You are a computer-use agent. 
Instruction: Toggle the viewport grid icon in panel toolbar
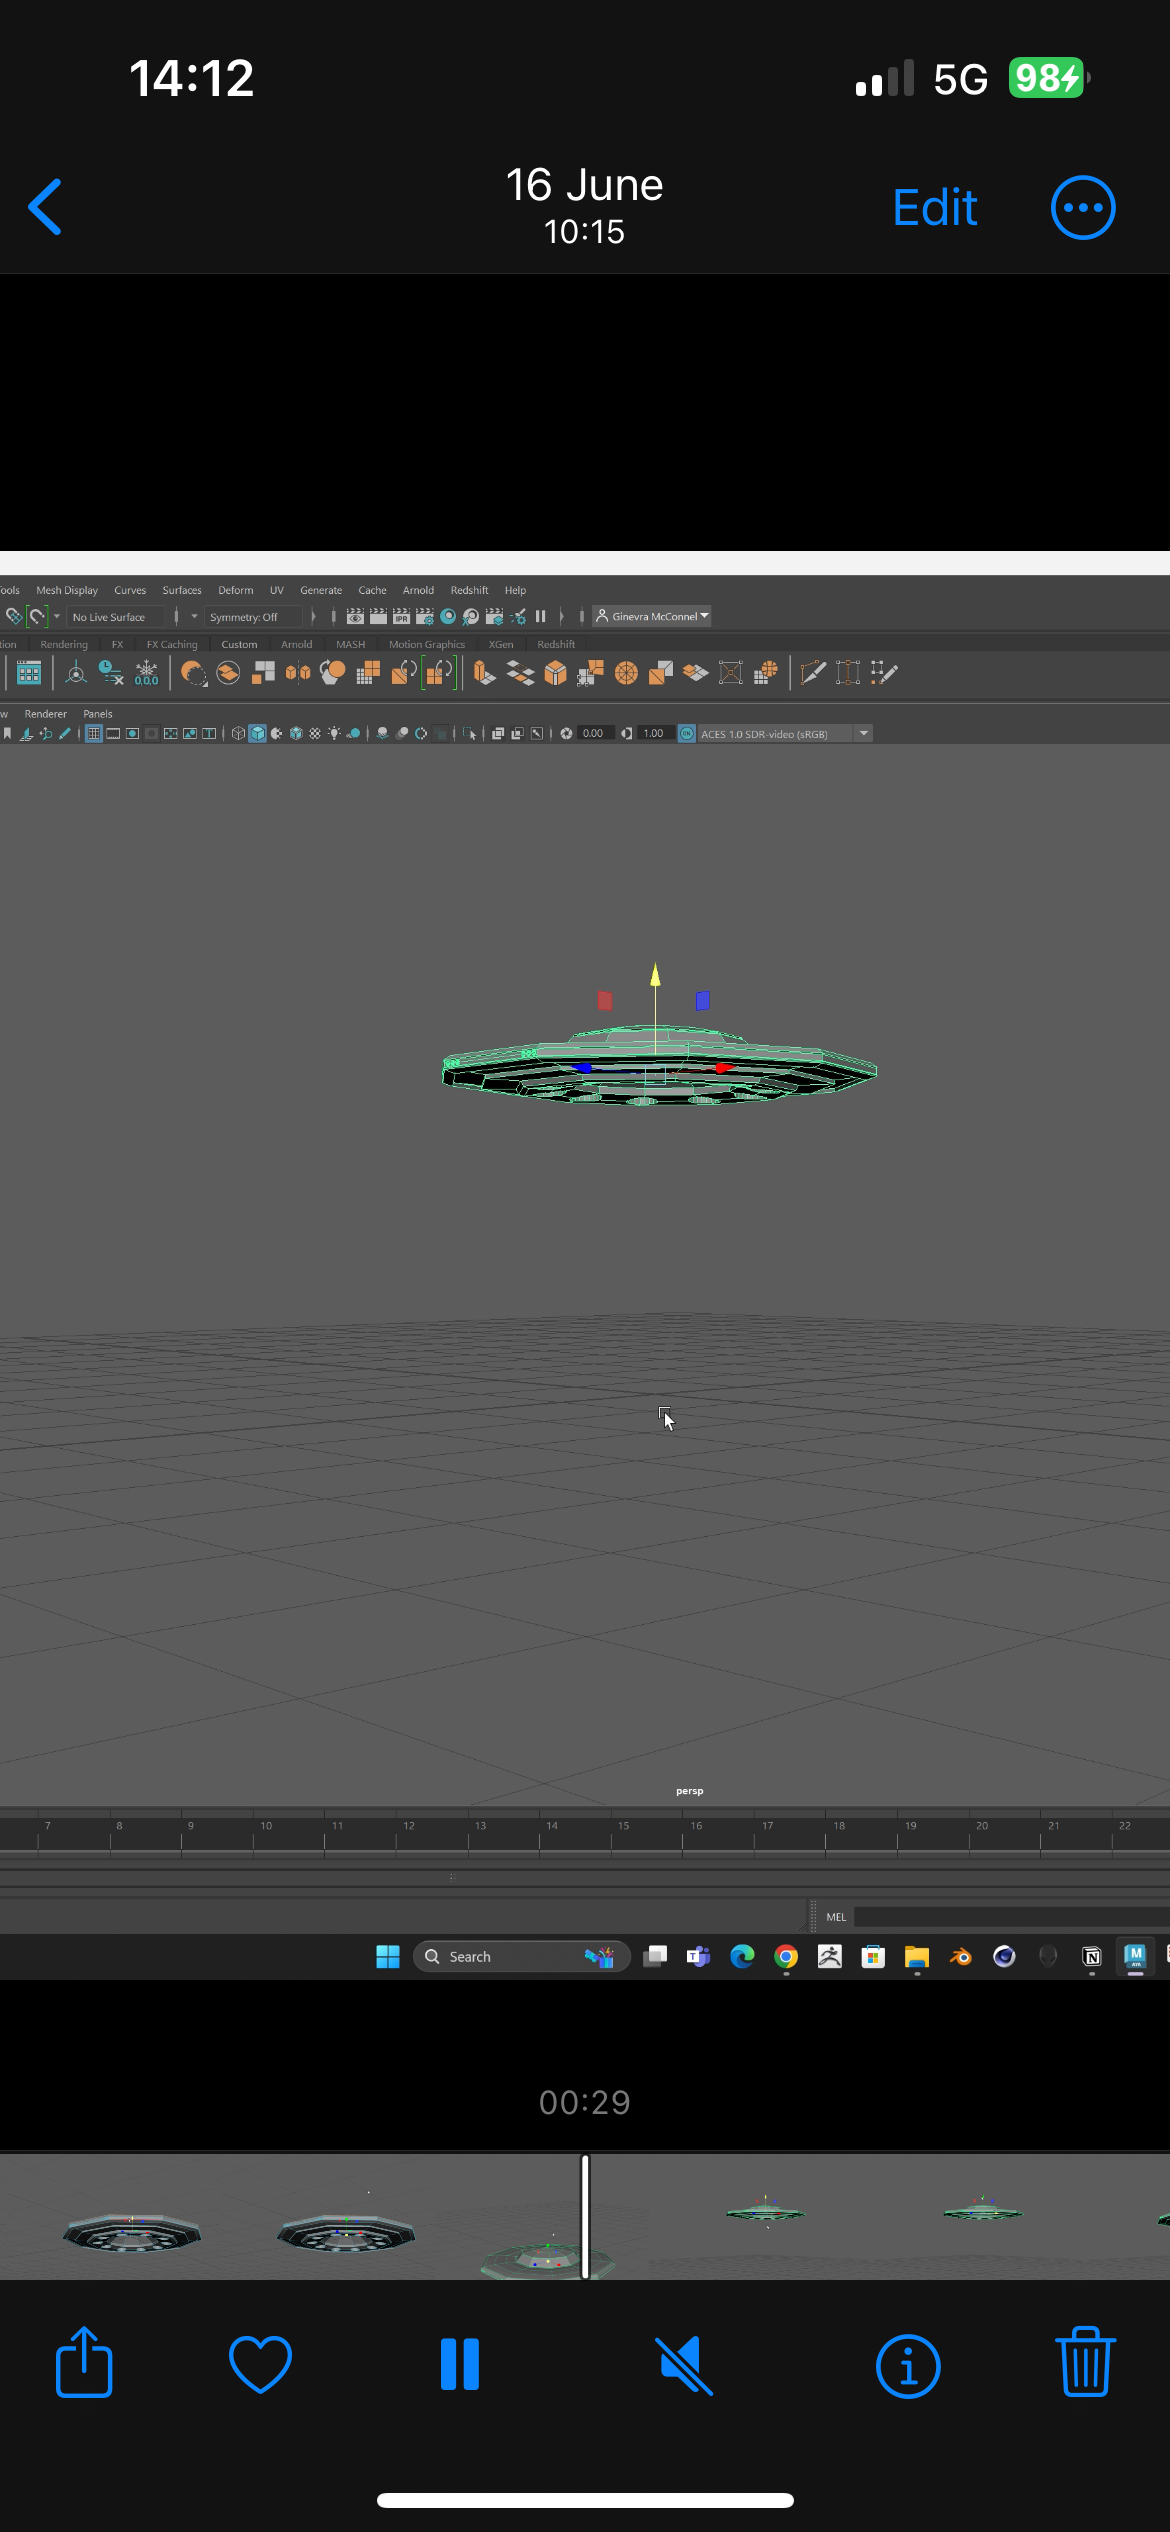[x=94, y=733]
